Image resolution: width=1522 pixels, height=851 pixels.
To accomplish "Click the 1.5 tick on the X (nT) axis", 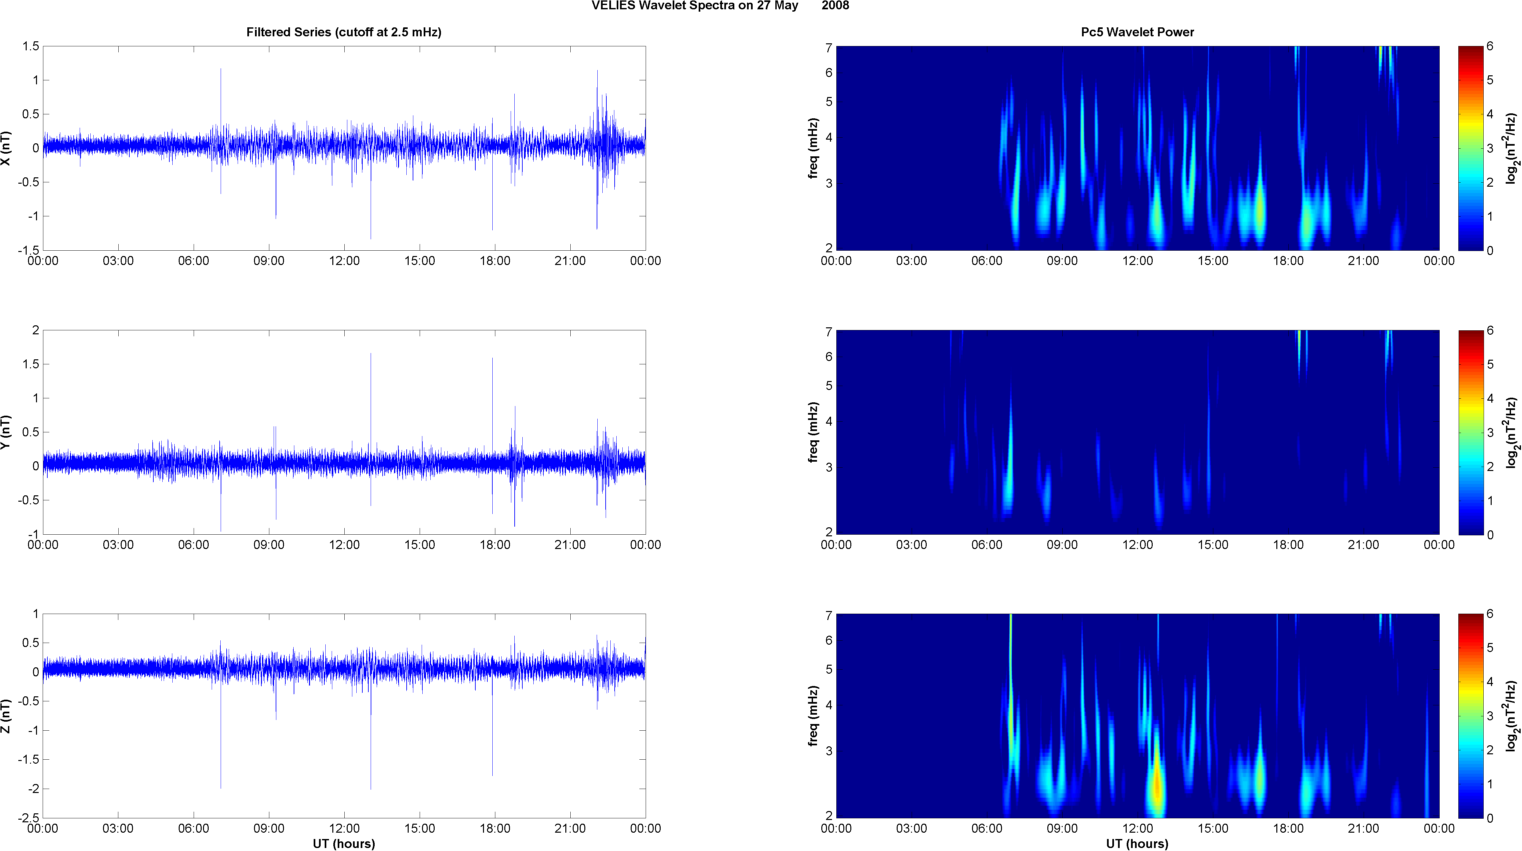I will (30, 47).
